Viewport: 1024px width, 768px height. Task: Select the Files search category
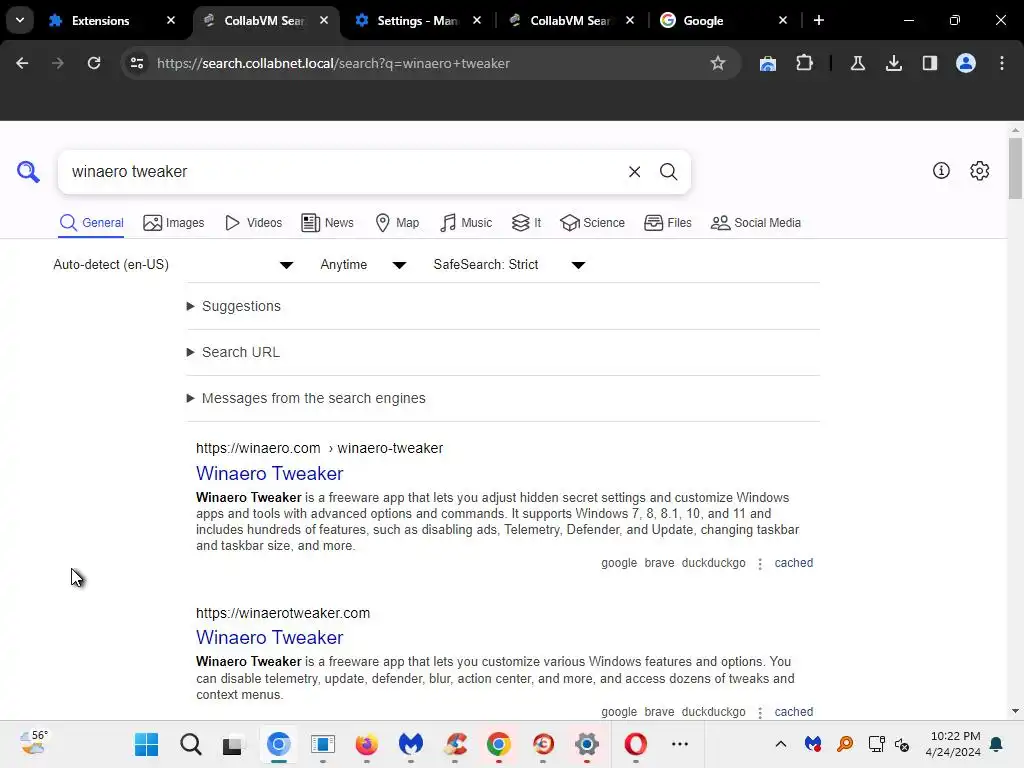tap(667, 223)
